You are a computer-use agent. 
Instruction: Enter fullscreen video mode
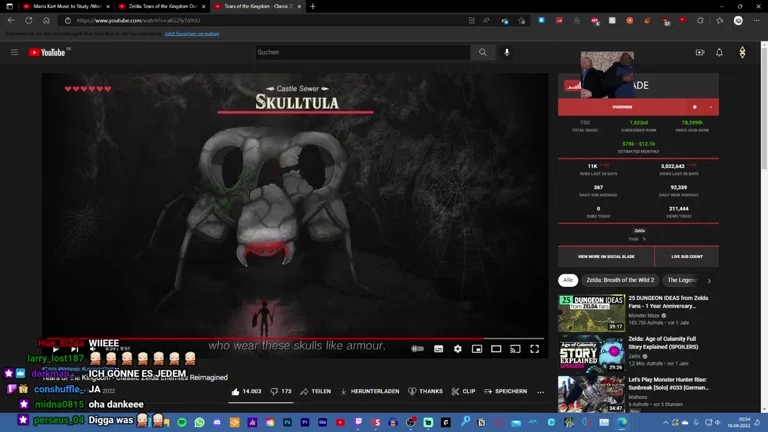534,349
